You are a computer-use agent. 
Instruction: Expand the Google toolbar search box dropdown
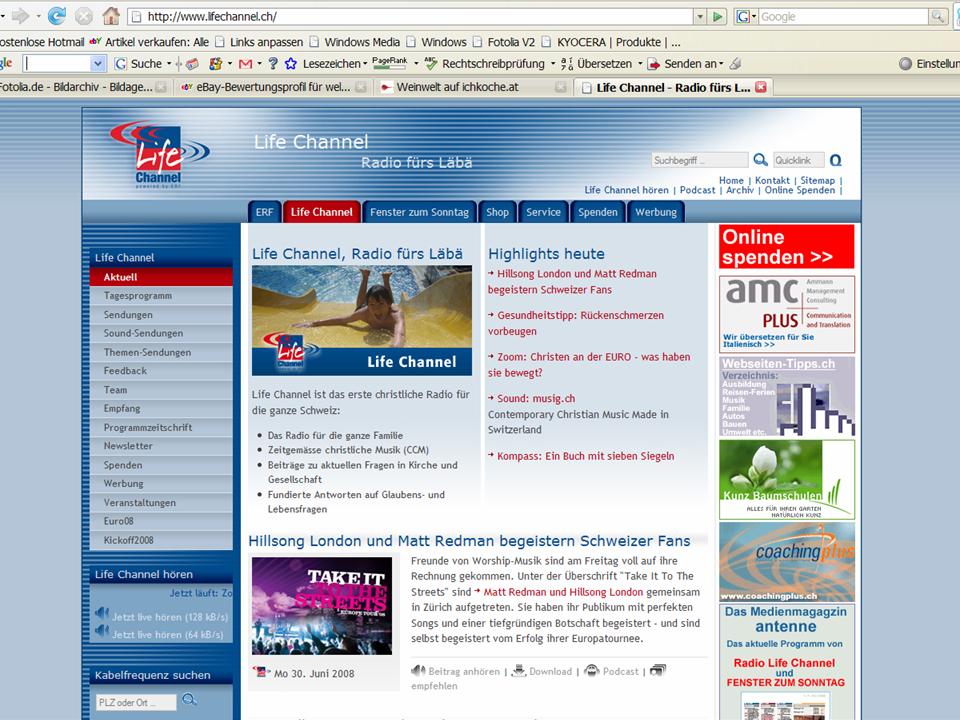[97, 63]
